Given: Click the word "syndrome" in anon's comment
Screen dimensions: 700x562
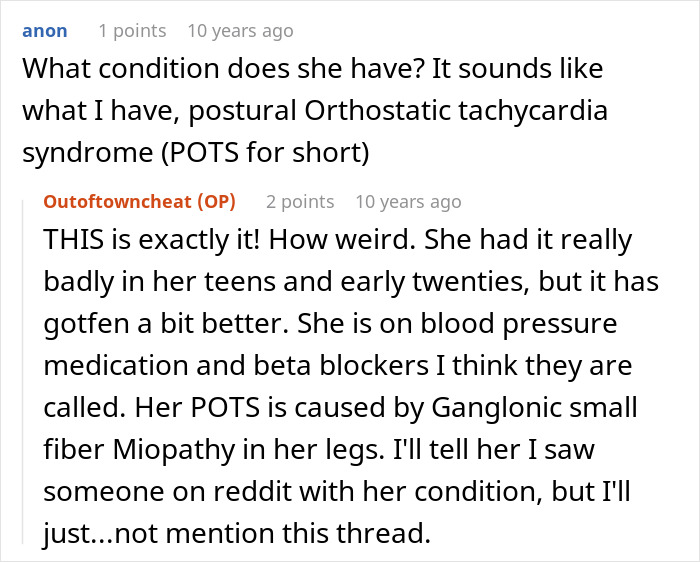Looking at the screenshot, I should tap(76, 156).
